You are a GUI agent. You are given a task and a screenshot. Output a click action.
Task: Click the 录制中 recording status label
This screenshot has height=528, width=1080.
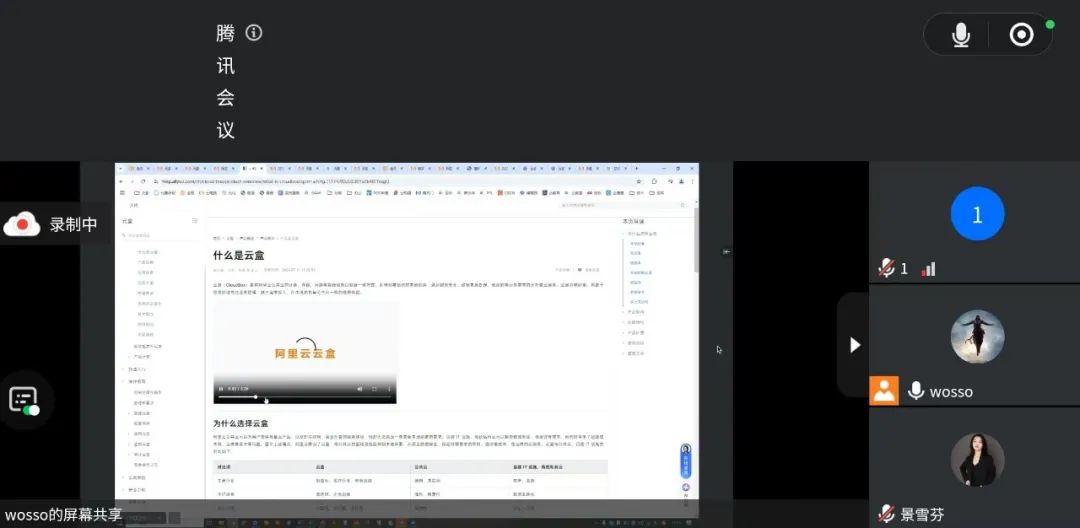tap(74, 225)
